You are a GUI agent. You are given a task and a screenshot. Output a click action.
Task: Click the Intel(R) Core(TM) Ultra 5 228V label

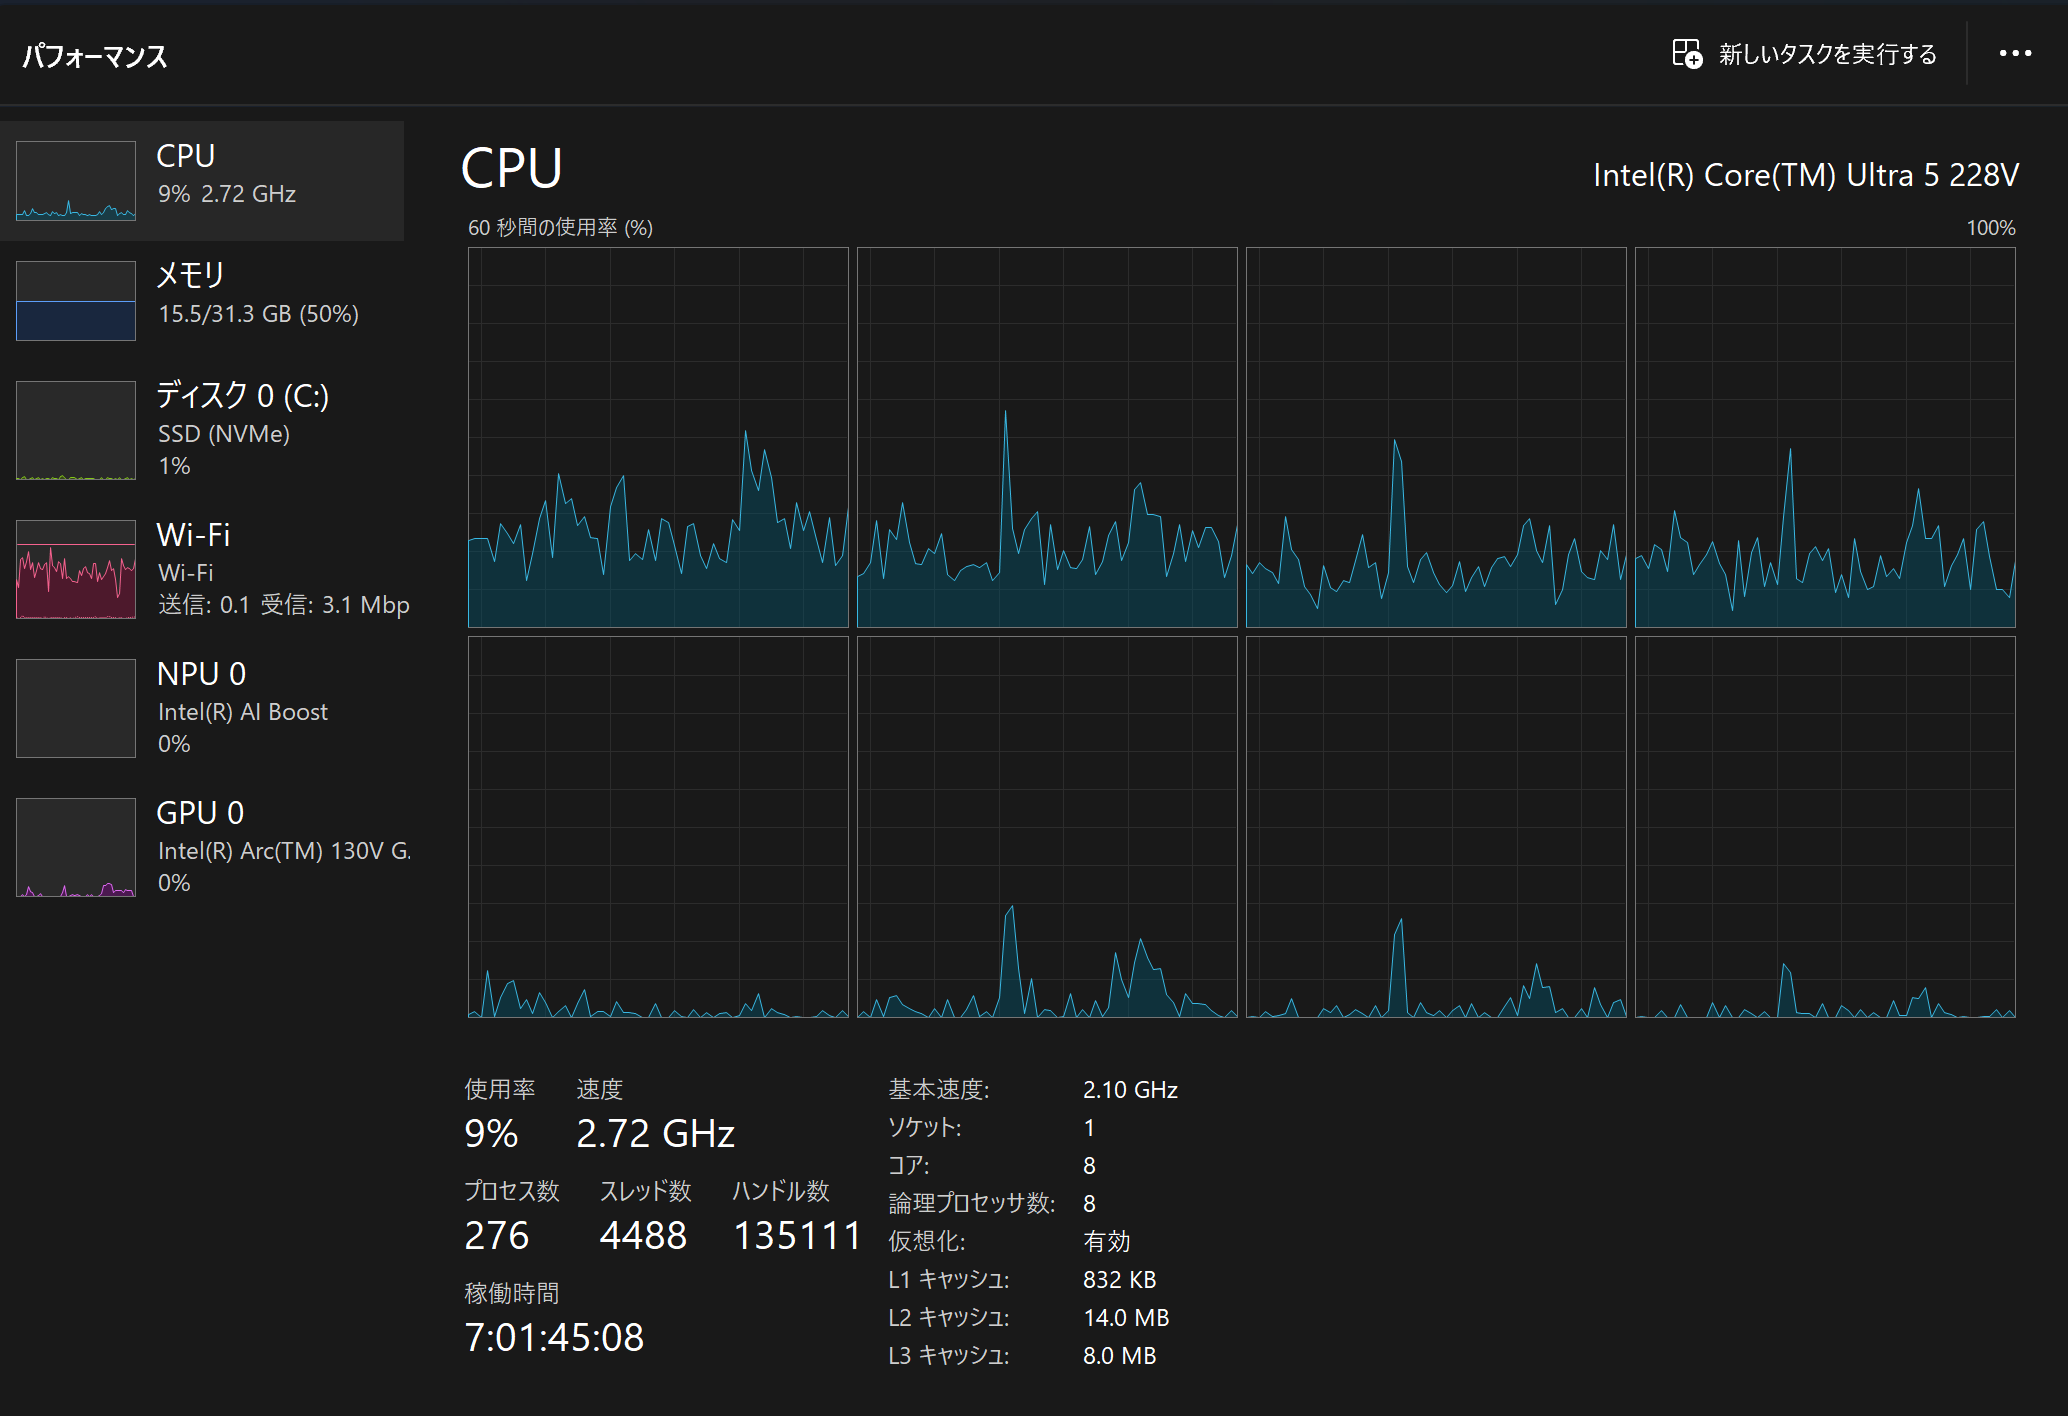pyautogui.click(x=1805, y=176)
